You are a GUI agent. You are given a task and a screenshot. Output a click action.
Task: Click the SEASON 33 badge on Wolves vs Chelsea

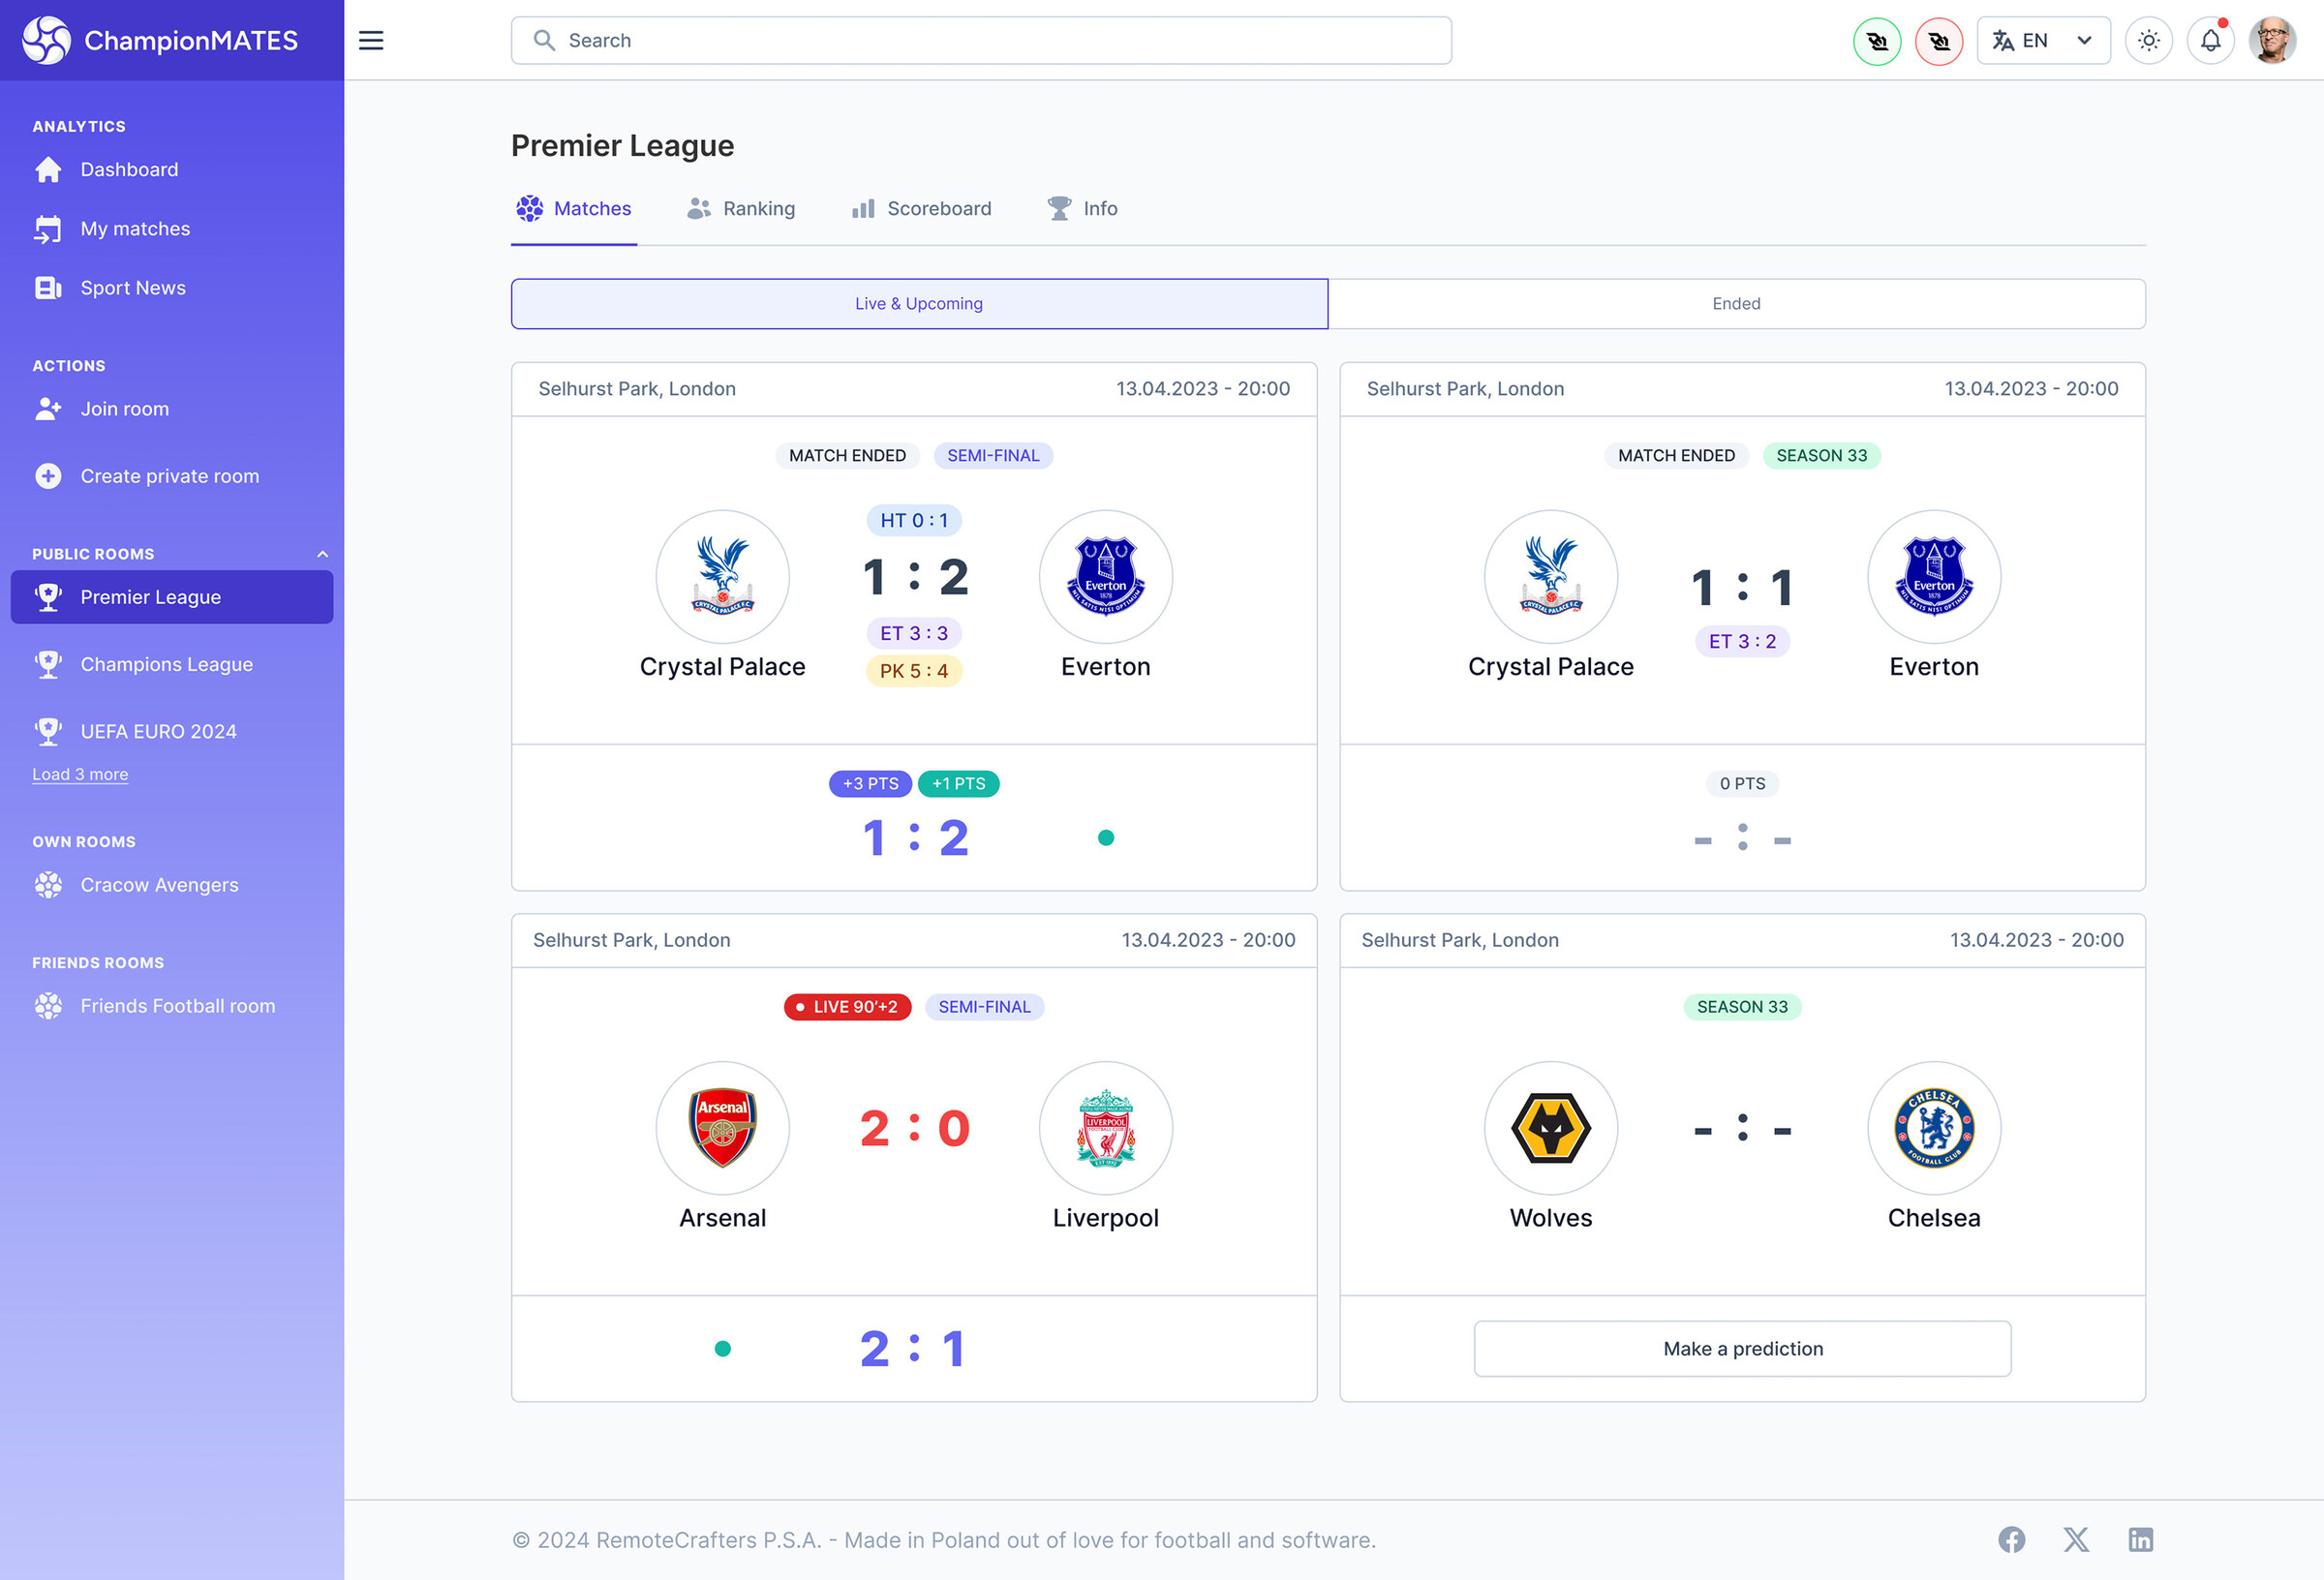(1742, 1007)
